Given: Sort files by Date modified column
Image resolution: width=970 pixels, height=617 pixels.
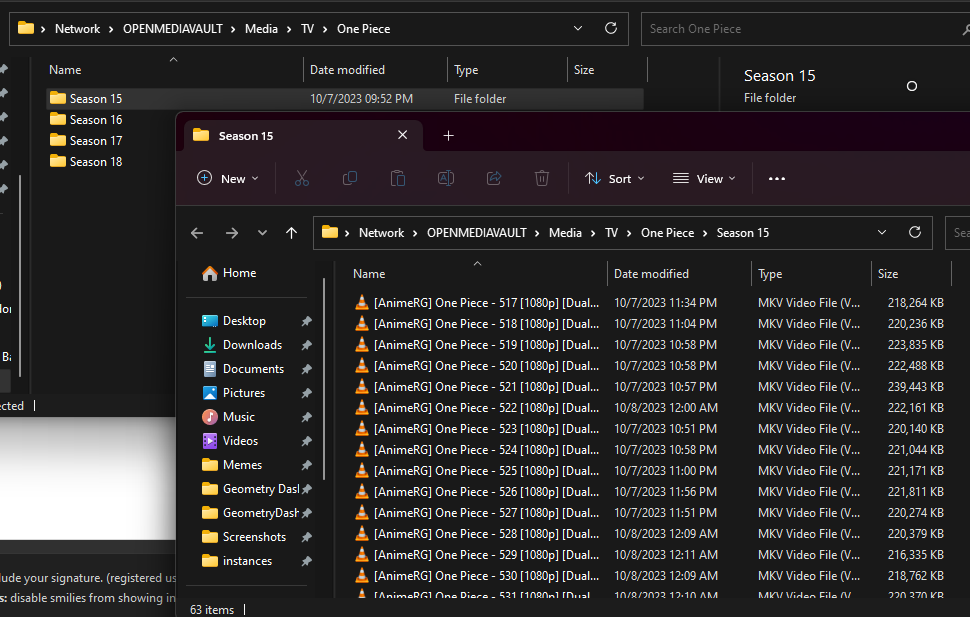Looking at the screenshot, I should pos(651,274).
